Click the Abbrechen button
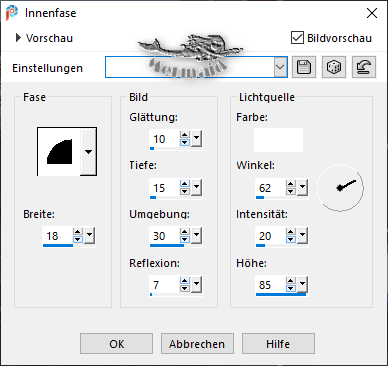 coord(197,344)
